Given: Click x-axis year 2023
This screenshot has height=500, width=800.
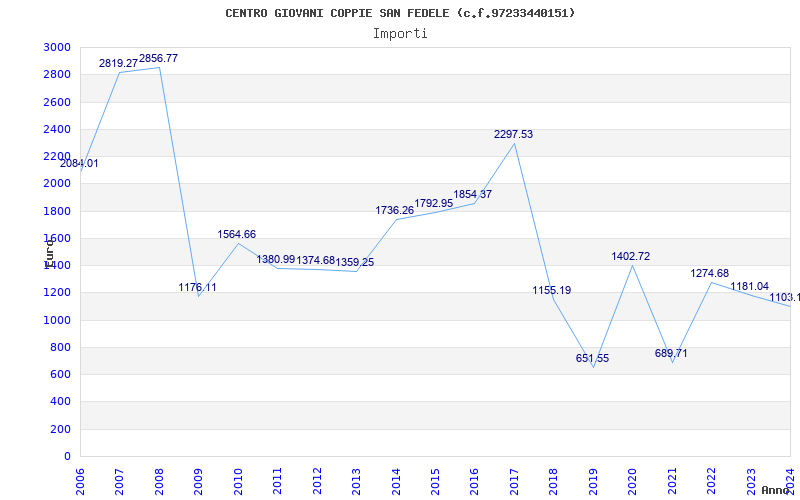Looking at the screenshot, I should pyautogui.click(x=751, y=482).
